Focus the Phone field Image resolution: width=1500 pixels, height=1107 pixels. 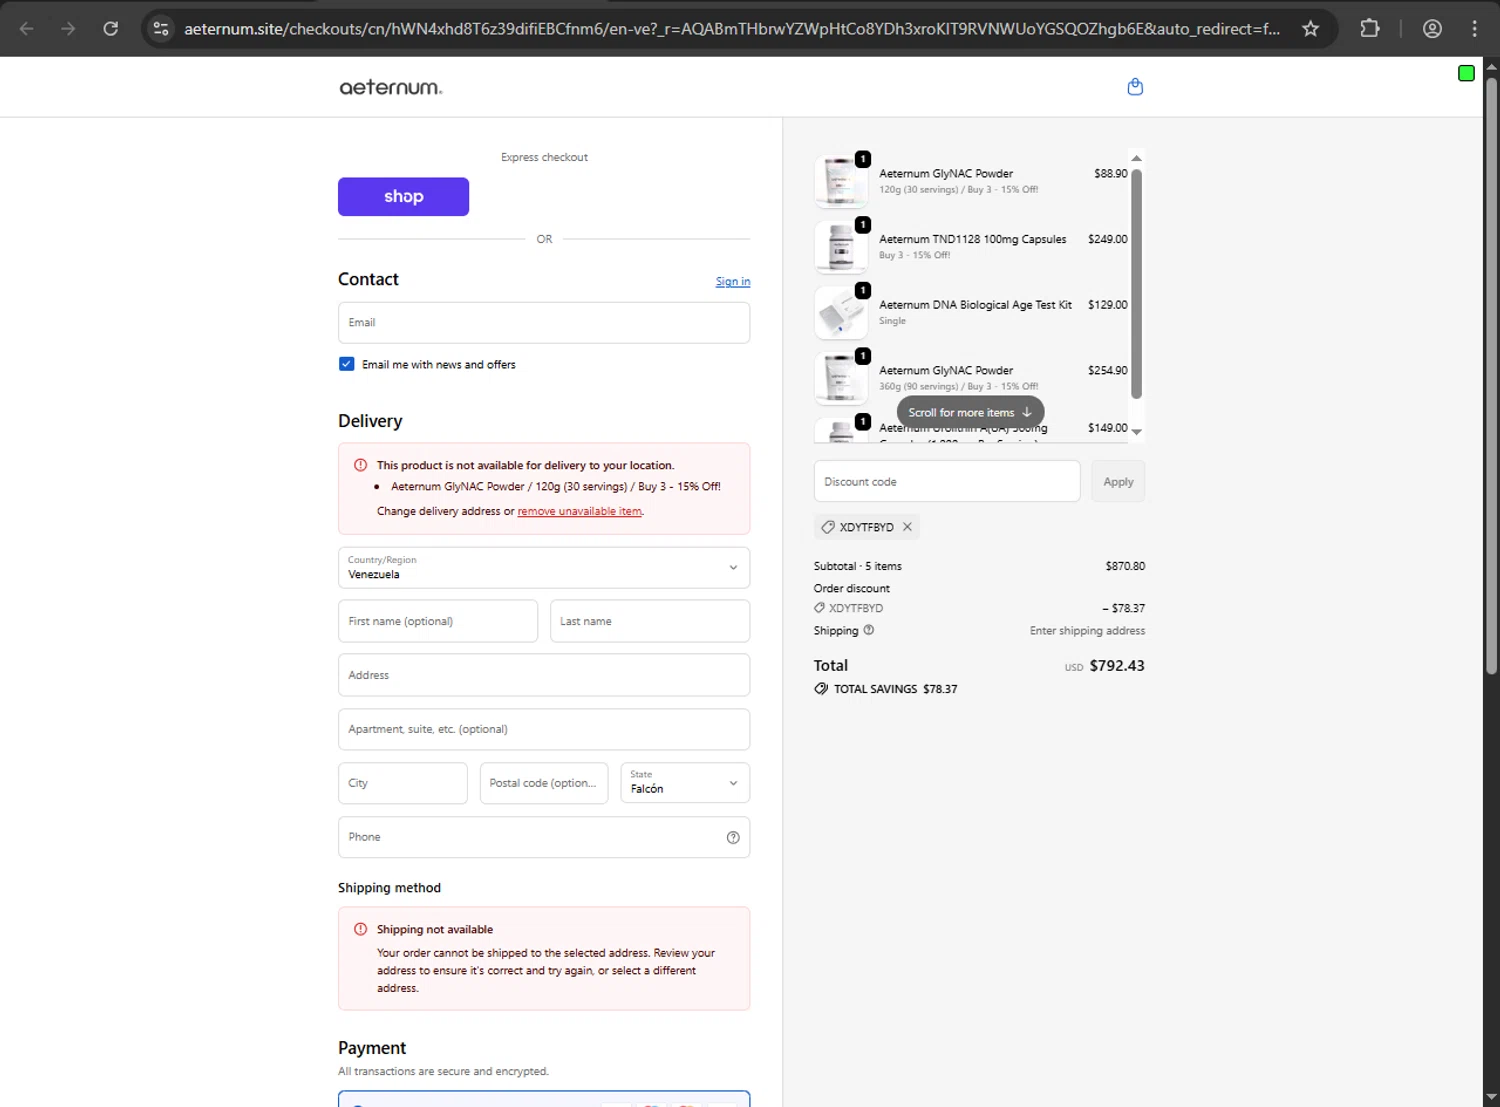(544, 837)
